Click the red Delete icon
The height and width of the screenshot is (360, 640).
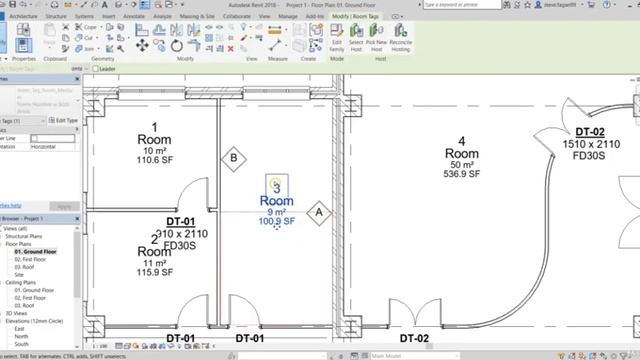point(231,49)
